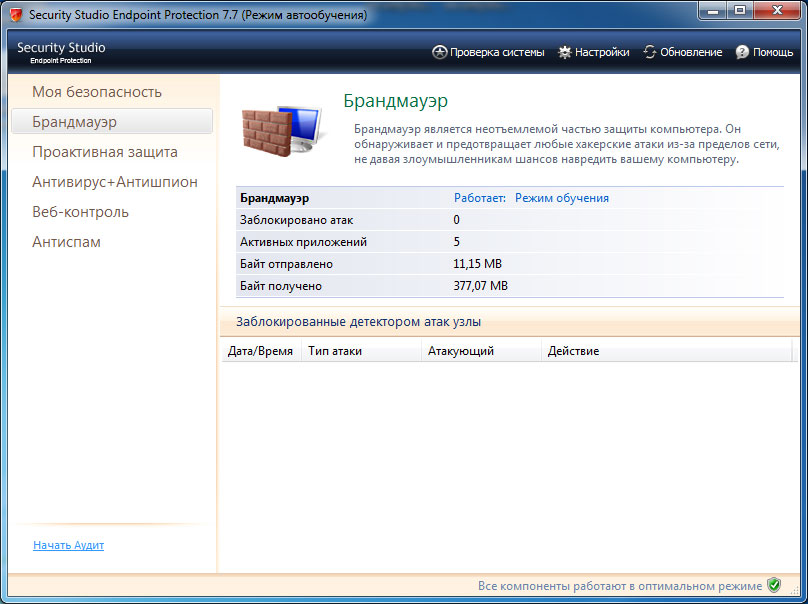The height and width of the screenshot is (604, 808).
Task: Open the Режим обучения link
Action: [x=561, y=197]
